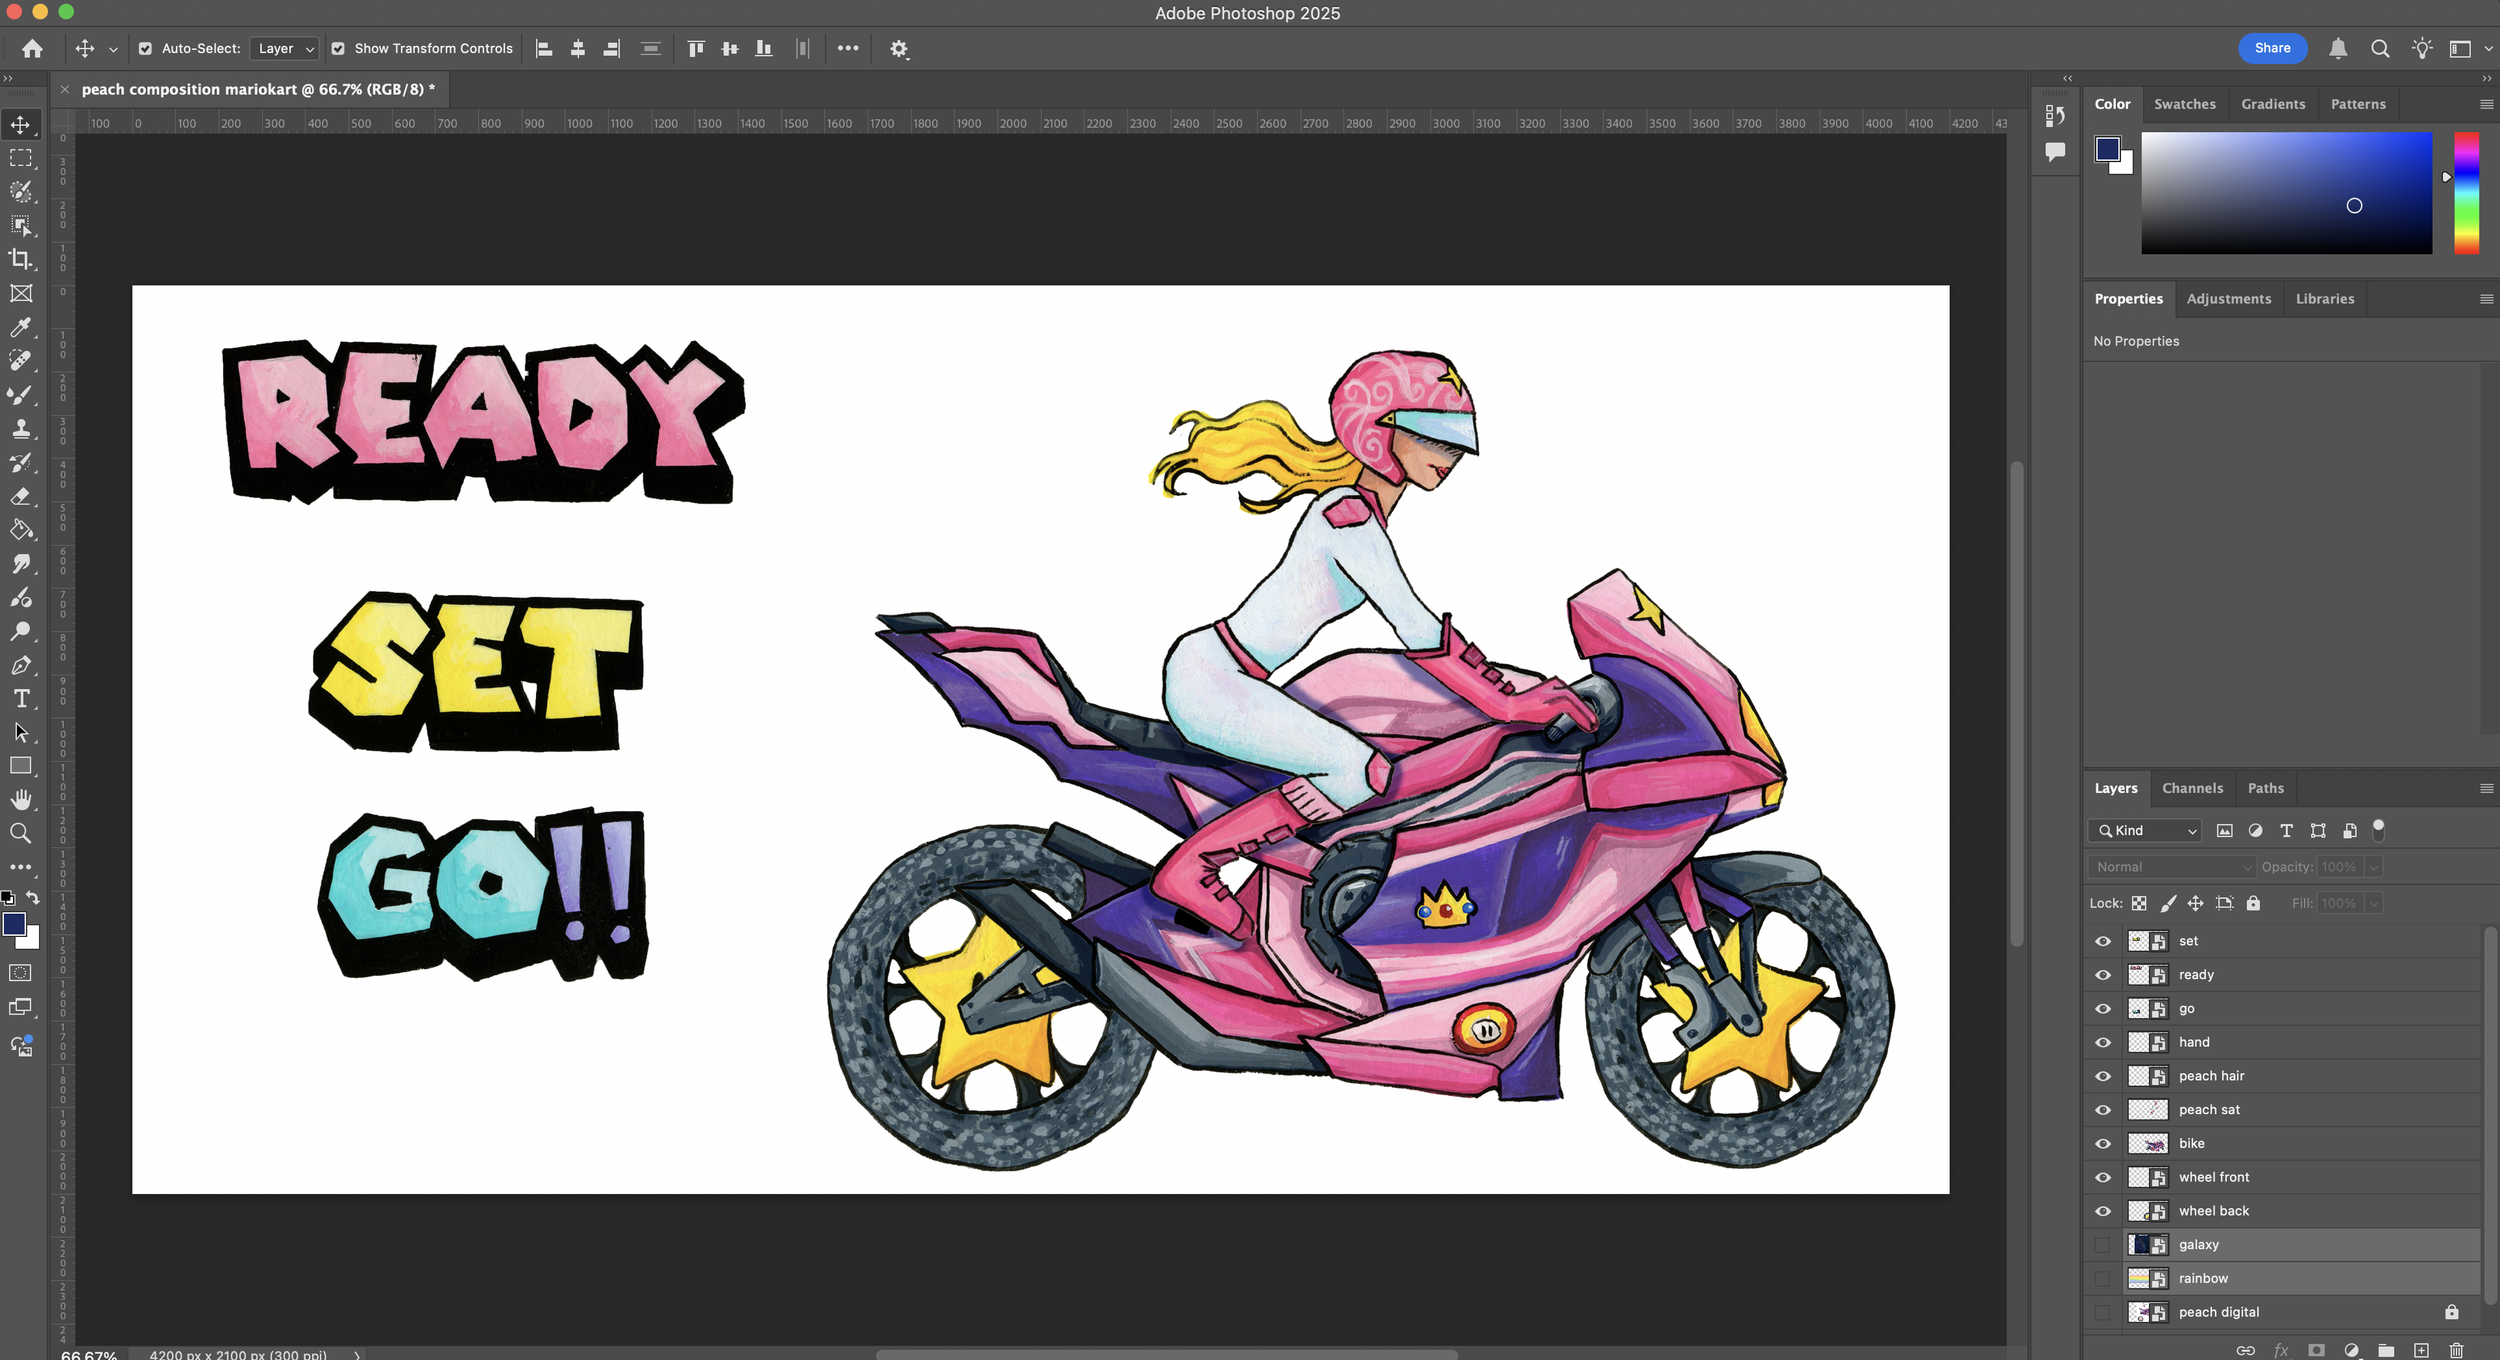Select the Horizontal Type tool
This screenshot has width=2500, height=1360.
point(20,698)
